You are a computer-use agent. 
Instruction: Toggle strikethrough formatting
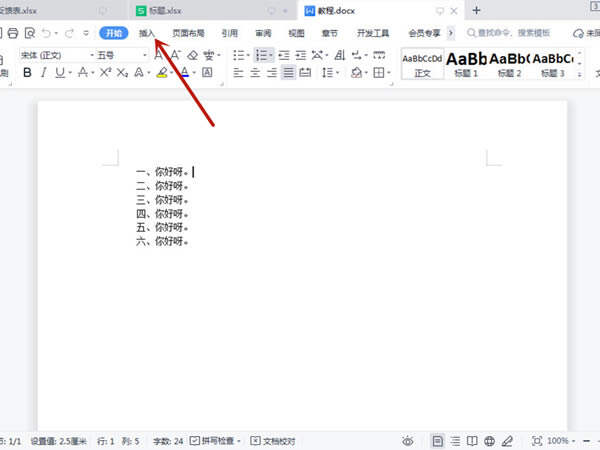83,72
